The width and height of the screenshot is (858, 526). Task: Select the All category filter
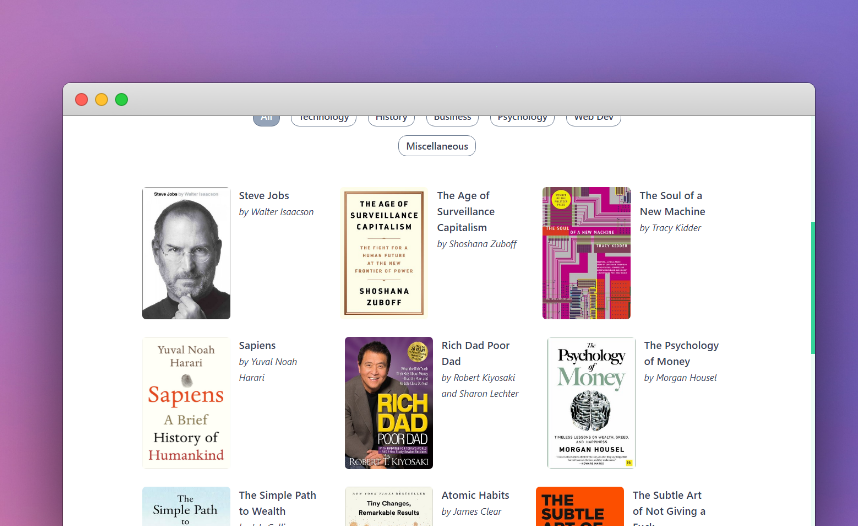(x=266, y=120)
